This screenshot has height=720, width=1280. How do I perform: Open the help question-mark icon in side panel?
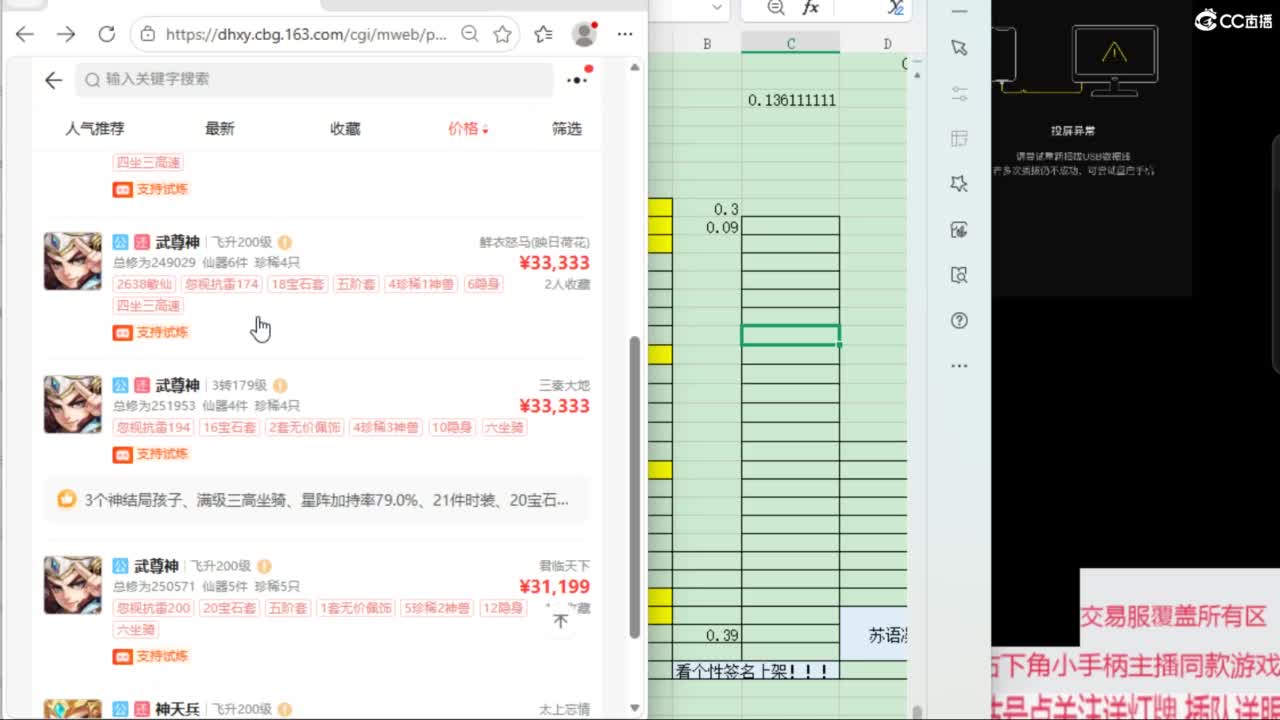959,321
